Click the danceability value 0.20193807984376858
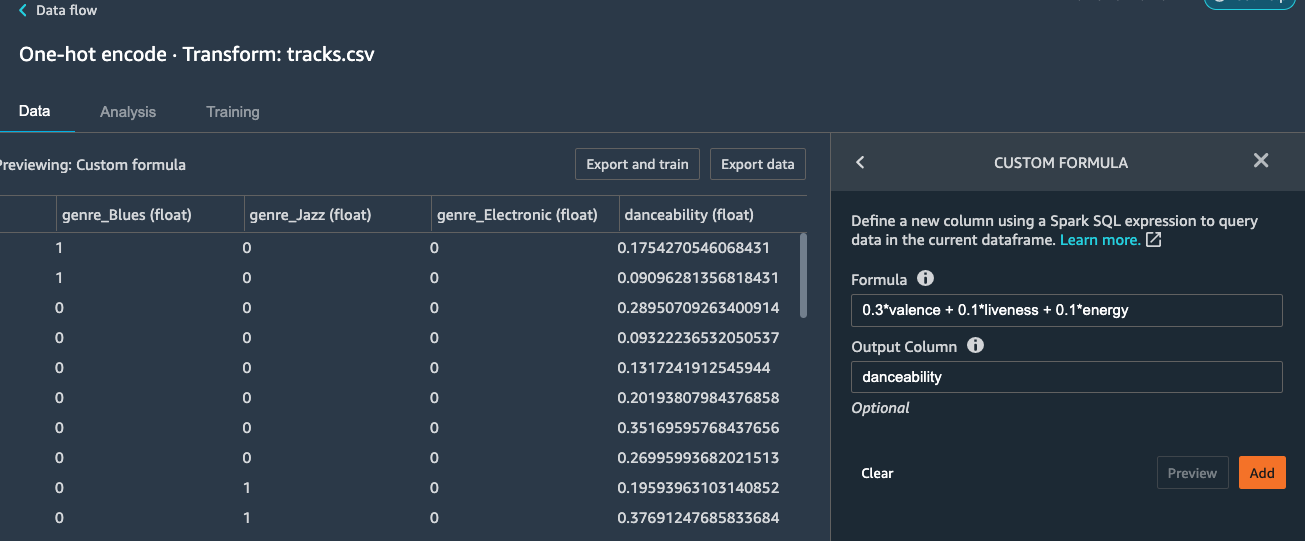Viewport: 1305px width, 541px height. 698,397
